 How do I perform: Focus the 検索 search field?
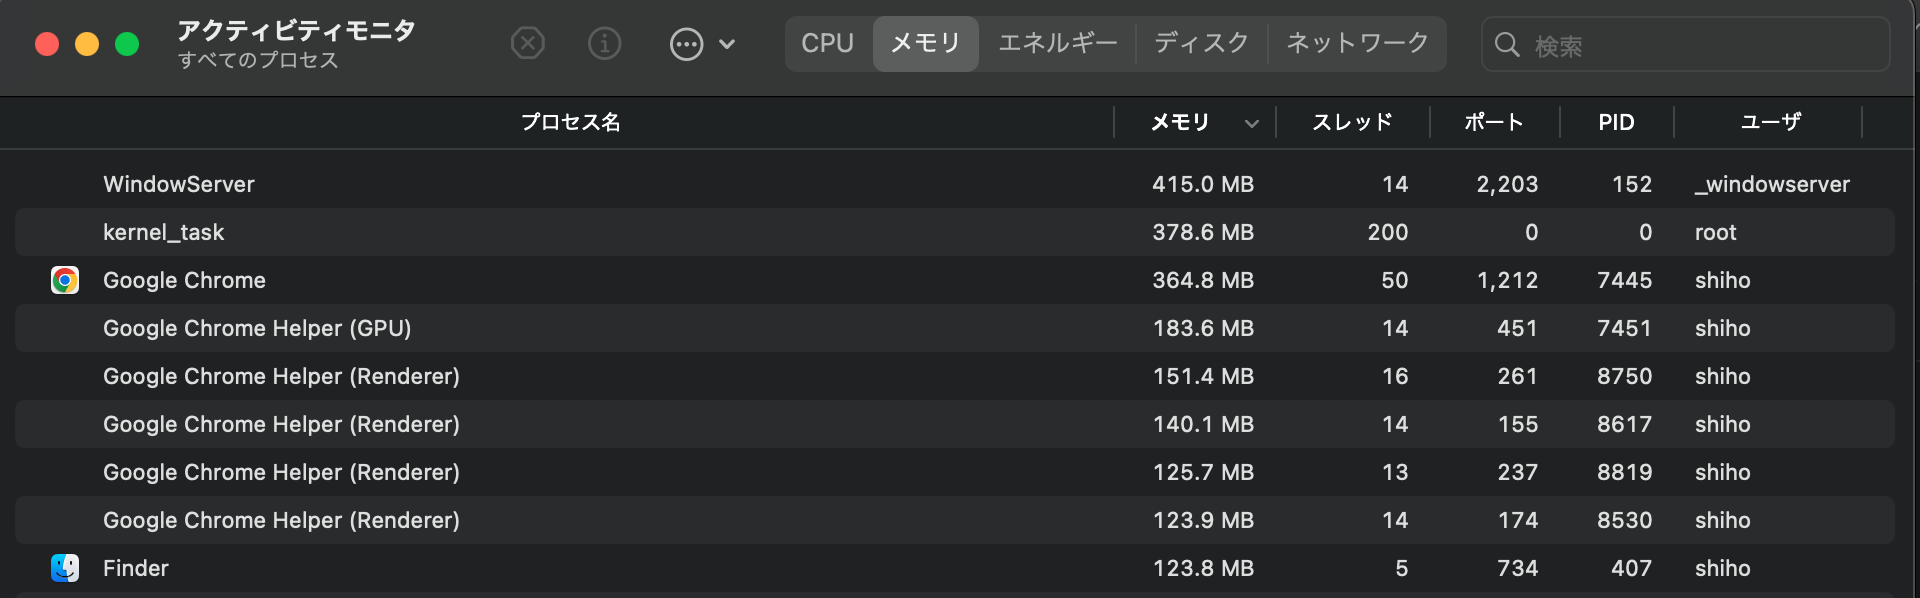tap(1700, 45)
